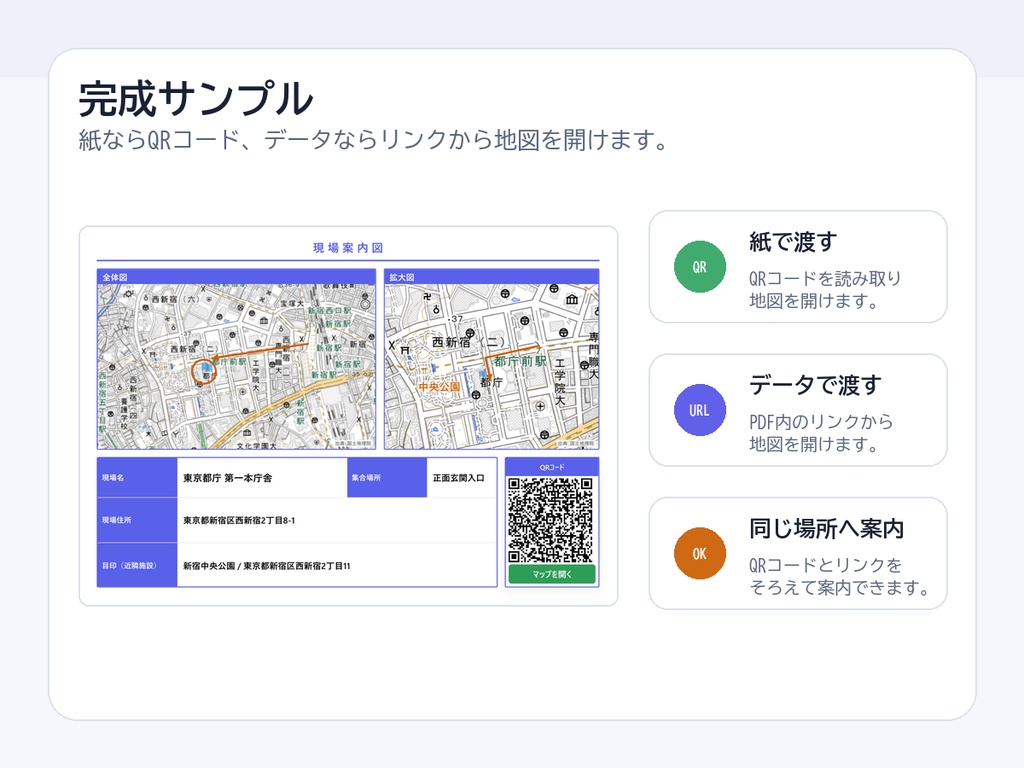Screen dimensions: 1024x768
Task: Click the 東京都庁 第一本庁舎 site name cell
Action: 262,477
